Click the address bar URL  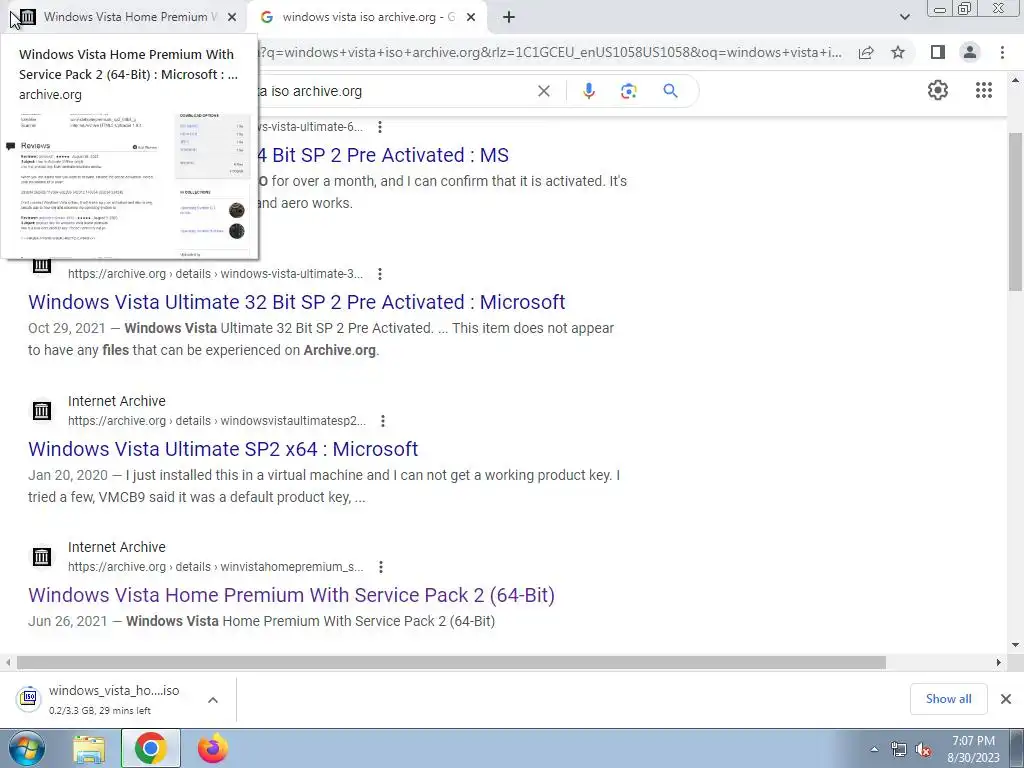click(x=552, y=53)
